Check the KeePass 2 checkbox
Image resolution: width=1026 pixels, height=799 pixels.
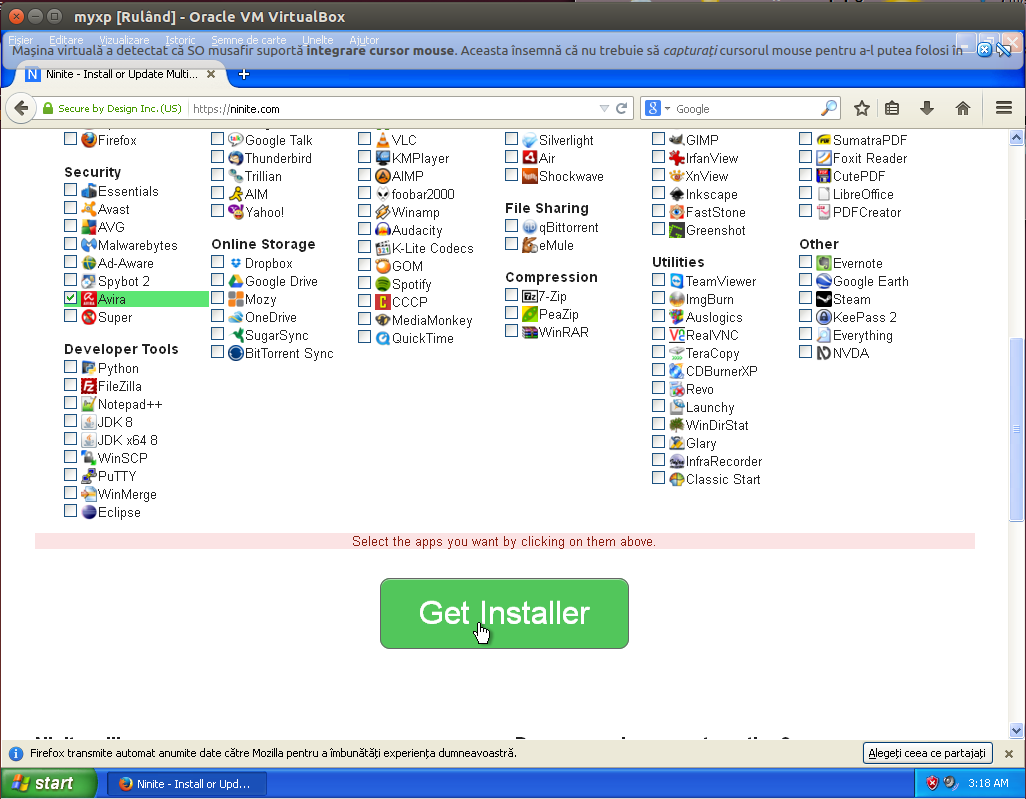pos(805,315)
